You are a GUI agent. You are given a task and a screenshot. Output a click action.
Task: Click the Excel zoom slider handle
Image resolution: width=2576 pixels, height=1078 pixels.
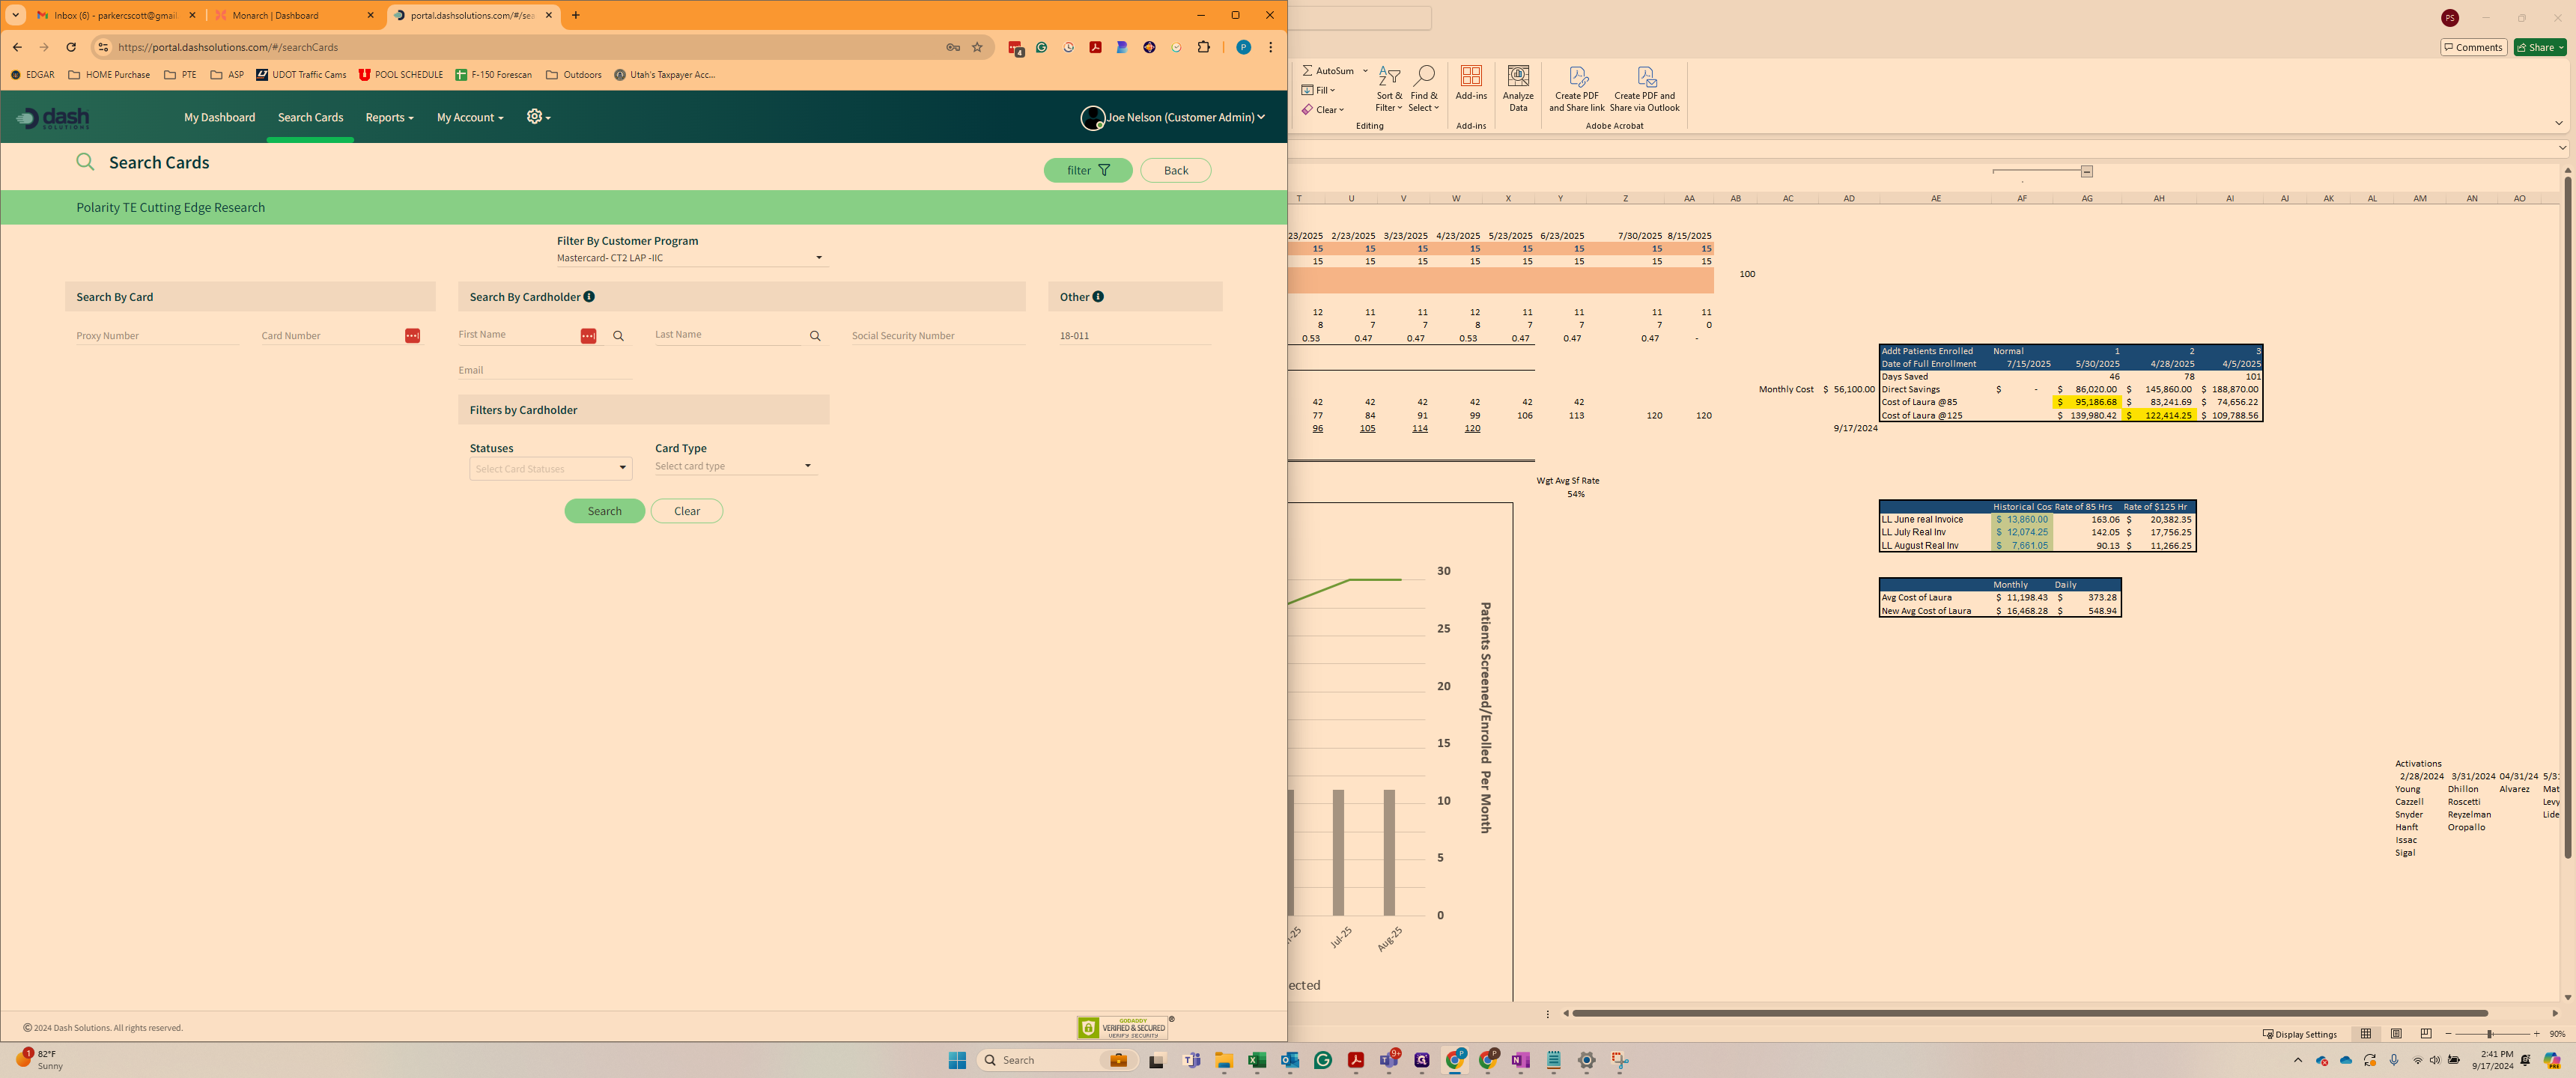coord(2489,1033)
